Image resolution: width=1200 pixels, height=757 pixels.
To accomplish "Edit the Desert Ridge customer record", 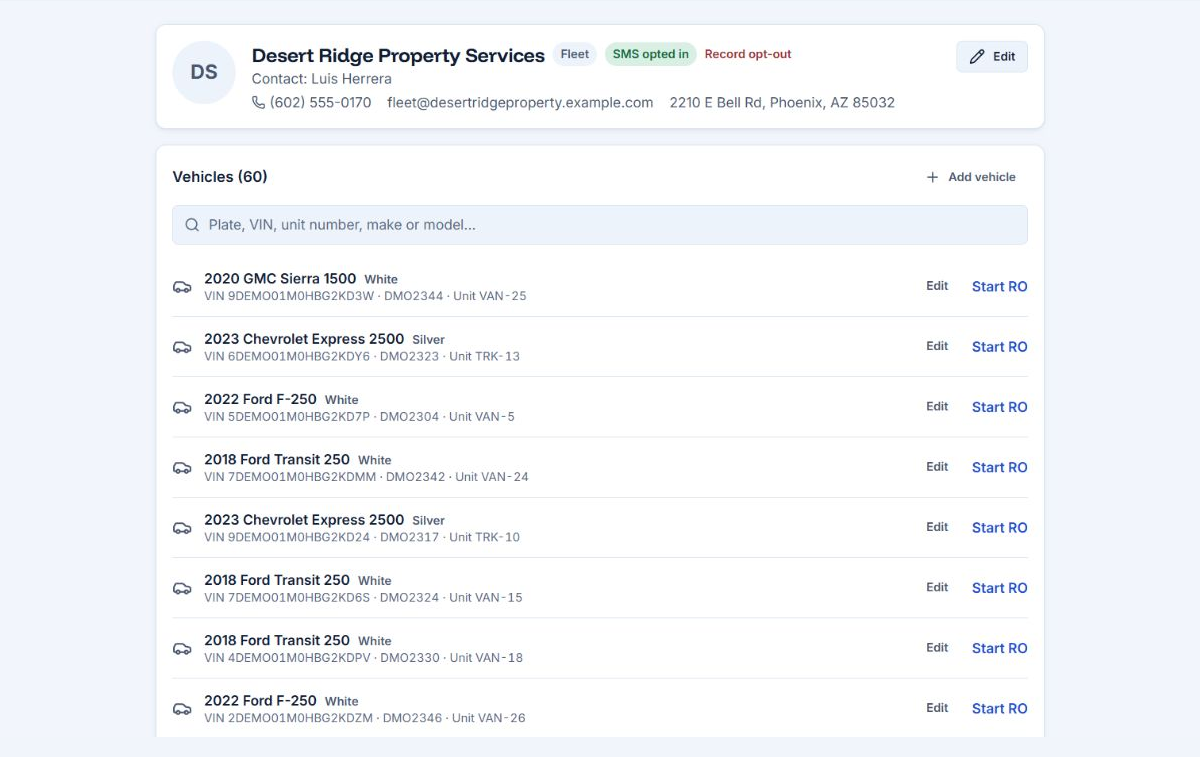I will pos(992,57).
